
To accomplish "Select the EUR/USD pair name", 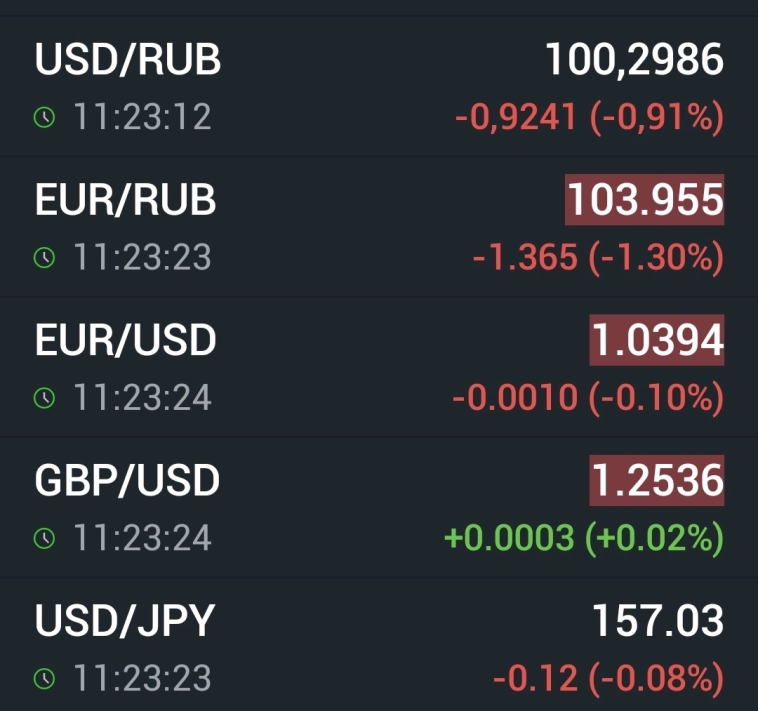I will (125, 341).
